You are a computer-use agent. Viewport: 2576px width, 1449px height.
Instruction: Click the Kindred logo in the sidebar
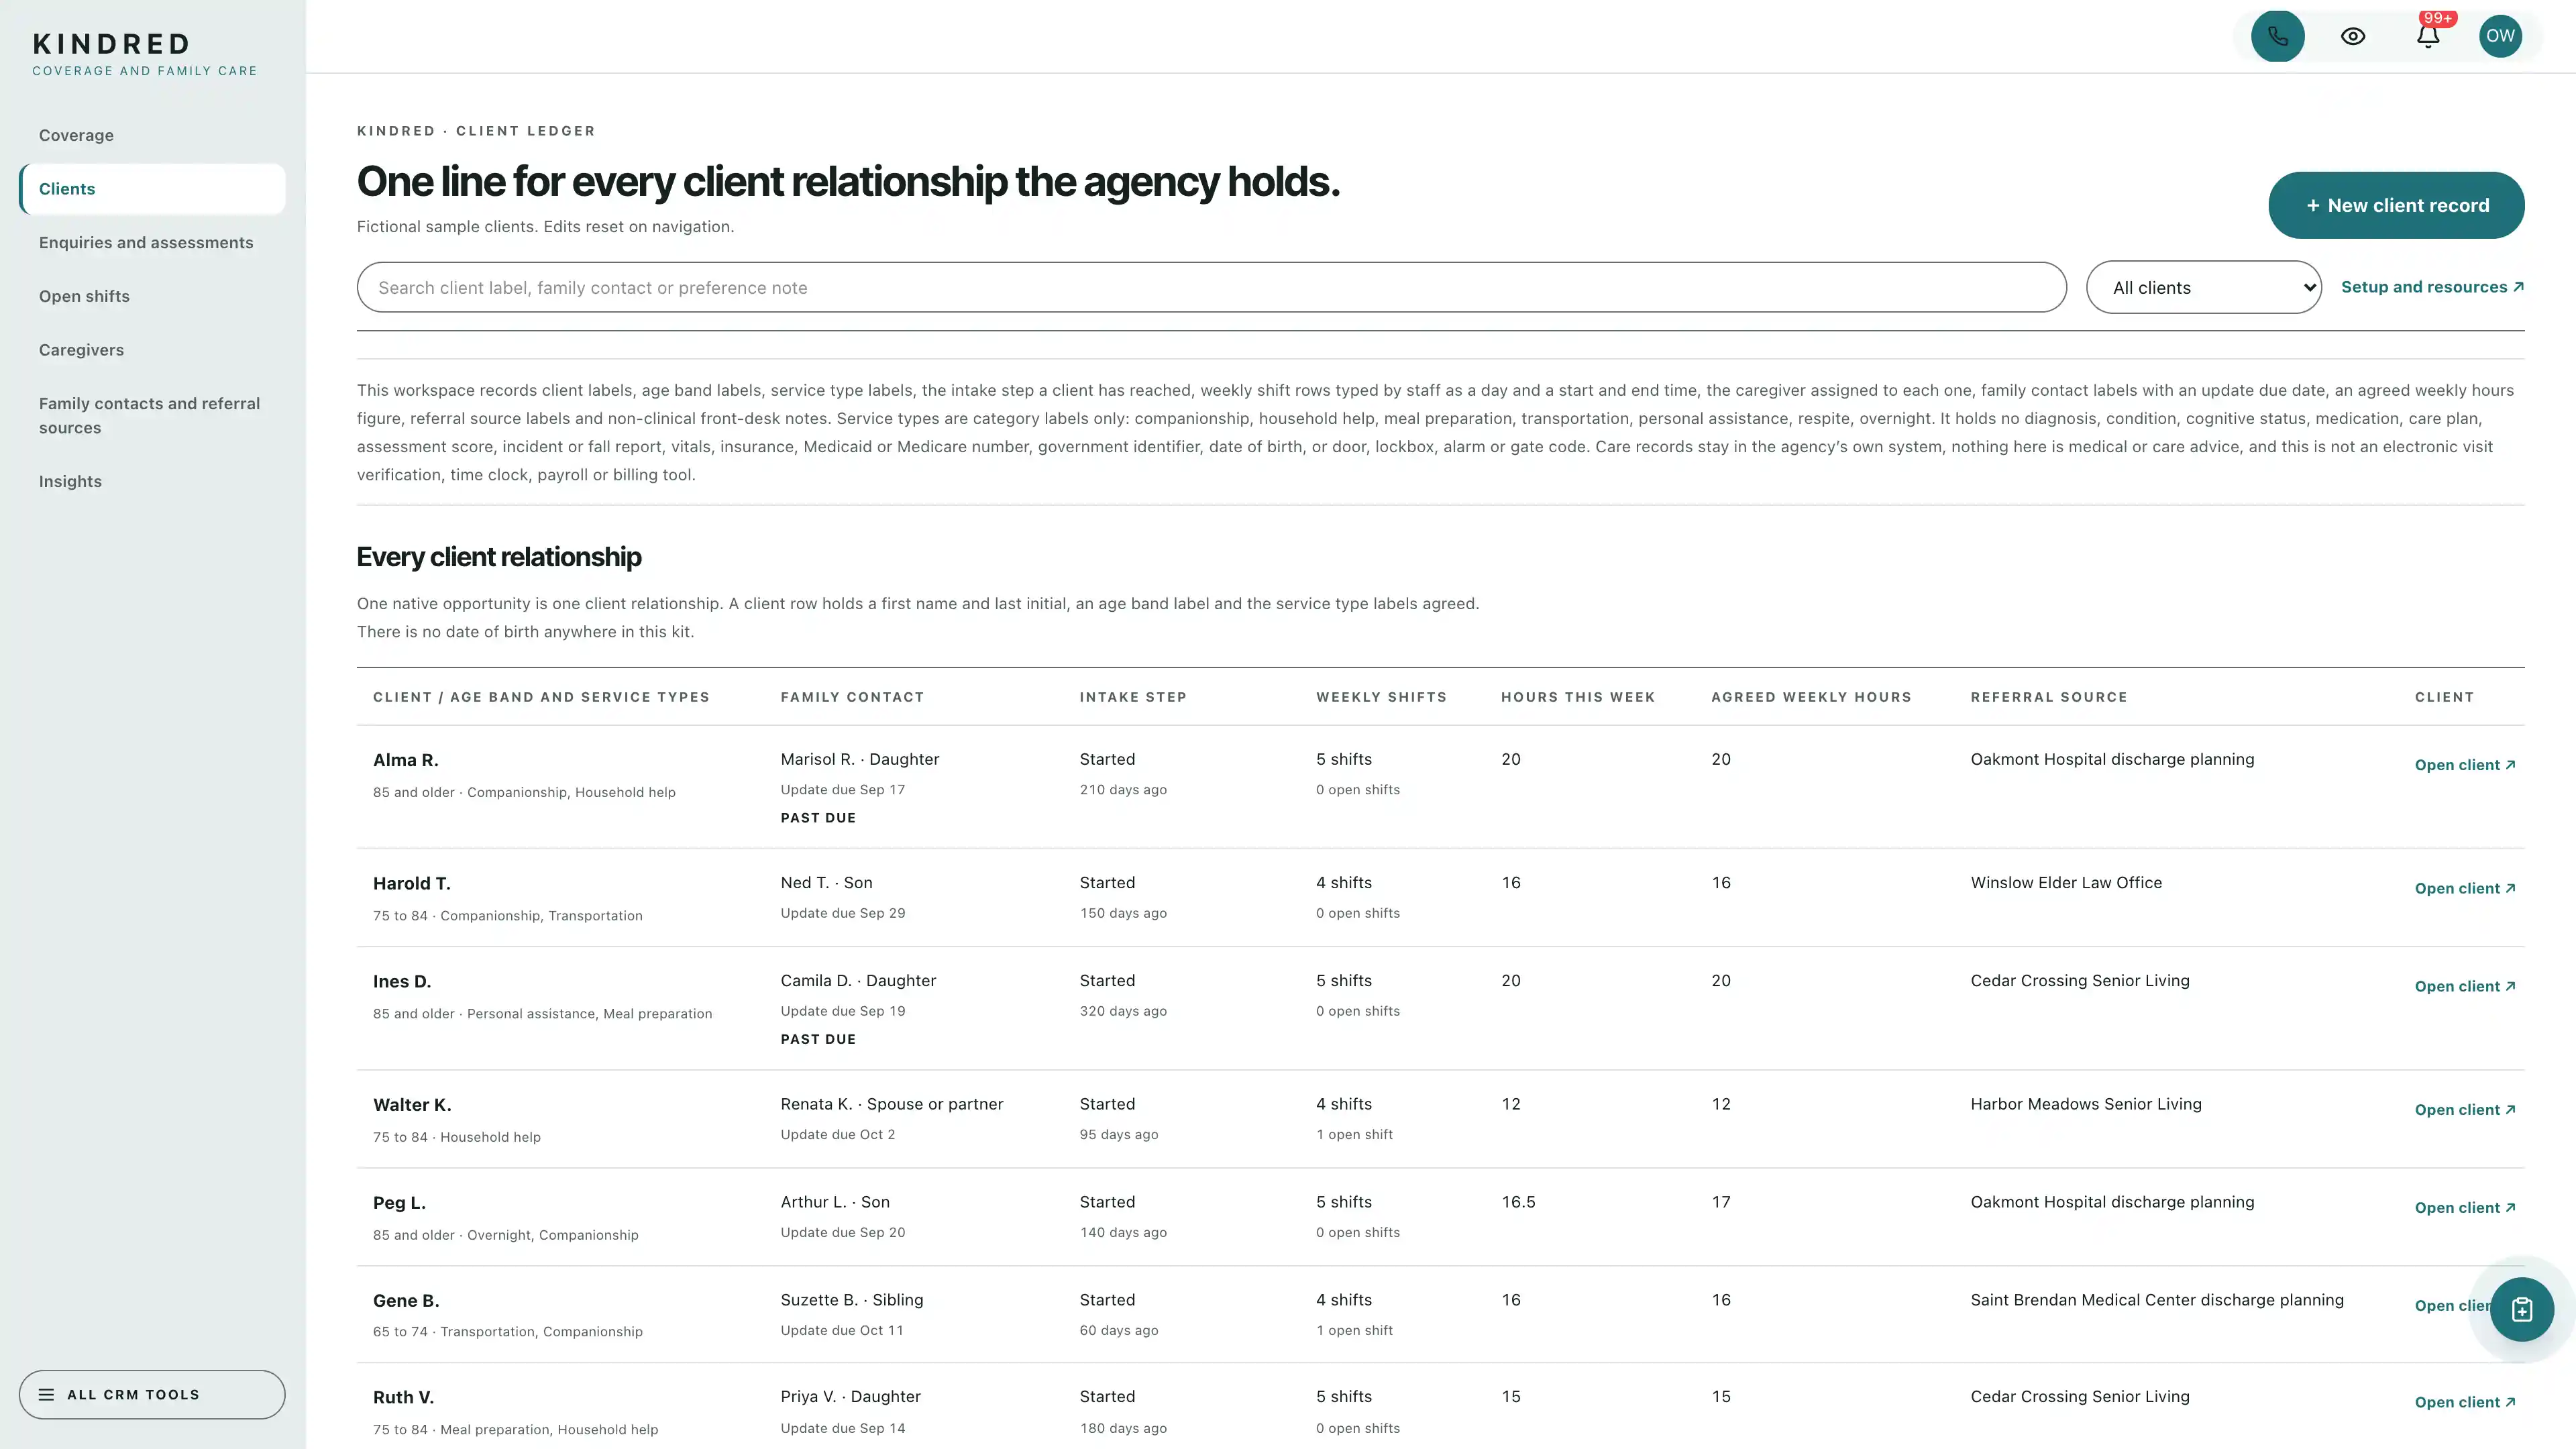click(145, 54)
